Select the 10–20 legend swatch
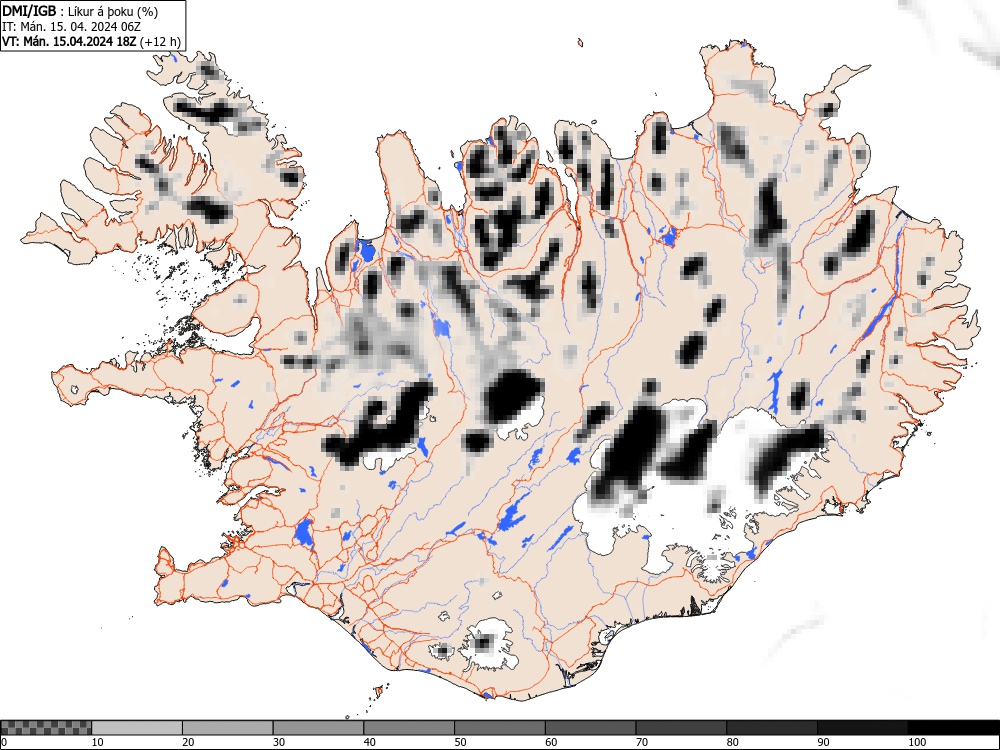1000x750 pixels. pyautogui.click(x=137, y=728)
